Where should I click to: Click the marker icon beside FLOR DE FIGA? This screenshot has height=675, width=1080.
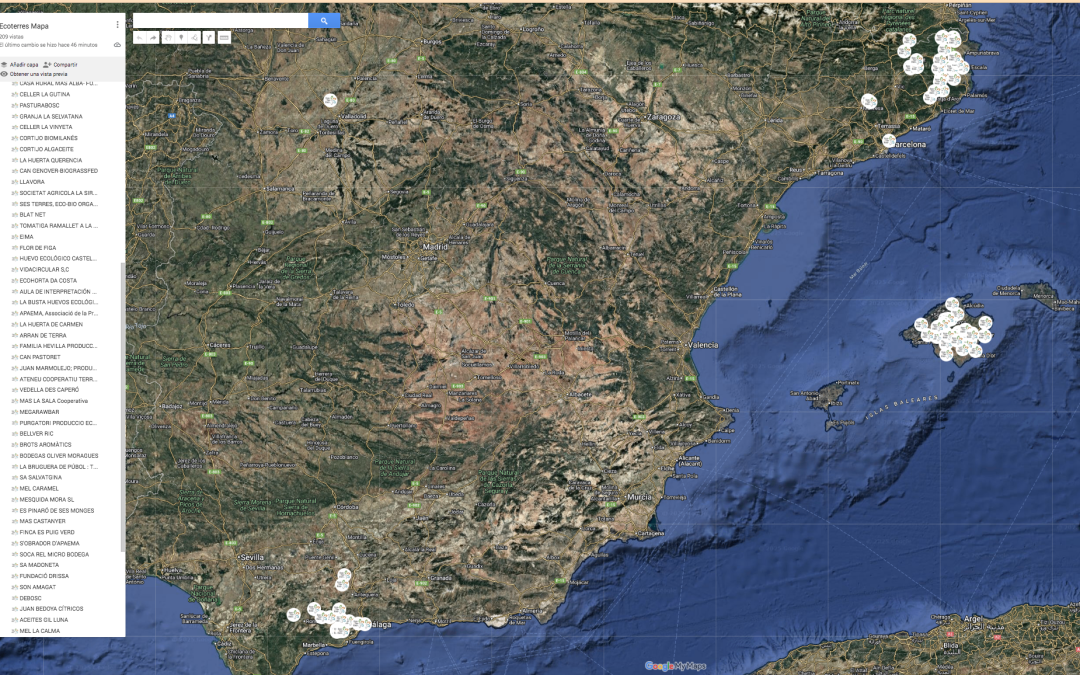coord(14,248)
